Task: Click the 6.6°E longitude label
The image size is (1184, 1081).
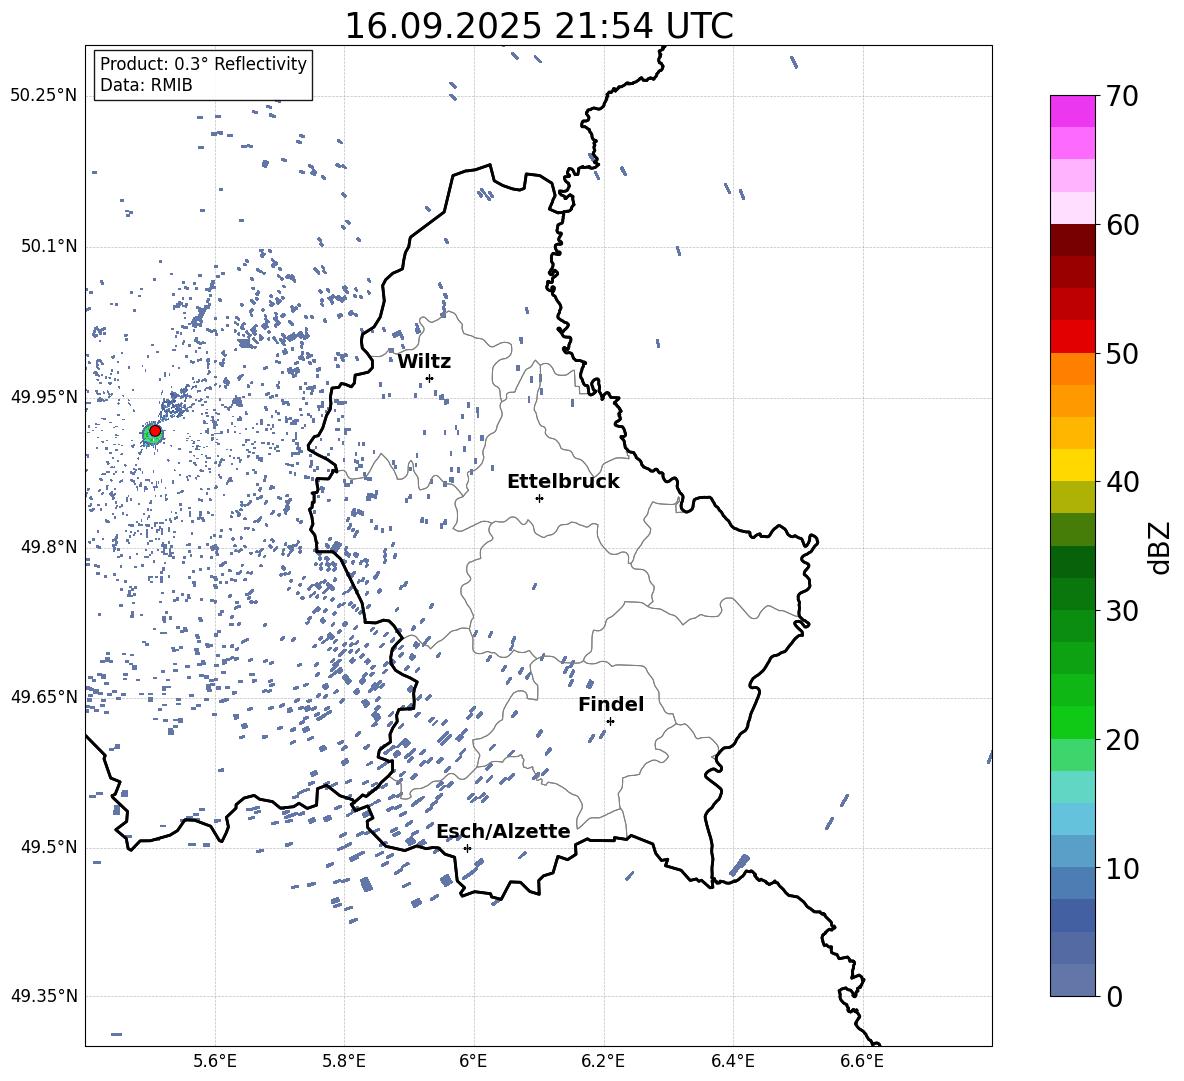Action: (862, 1061)
